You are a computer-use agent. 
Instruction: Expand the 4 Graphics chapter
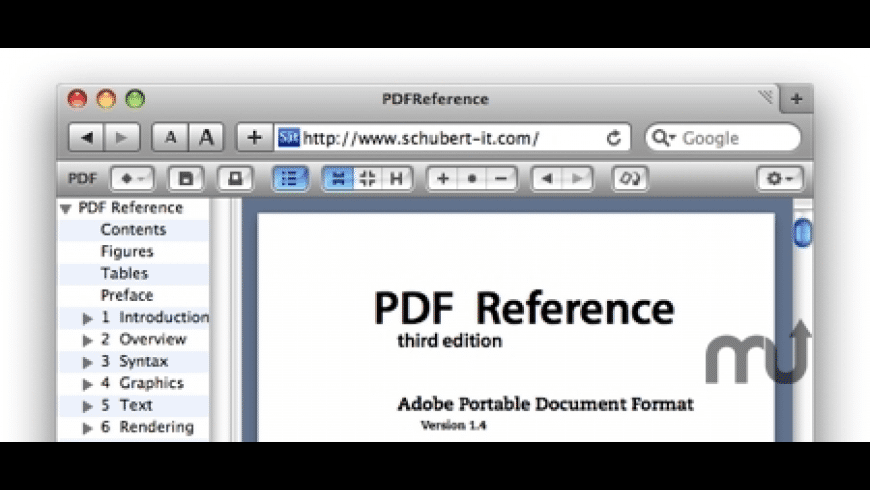click(87, 384)
